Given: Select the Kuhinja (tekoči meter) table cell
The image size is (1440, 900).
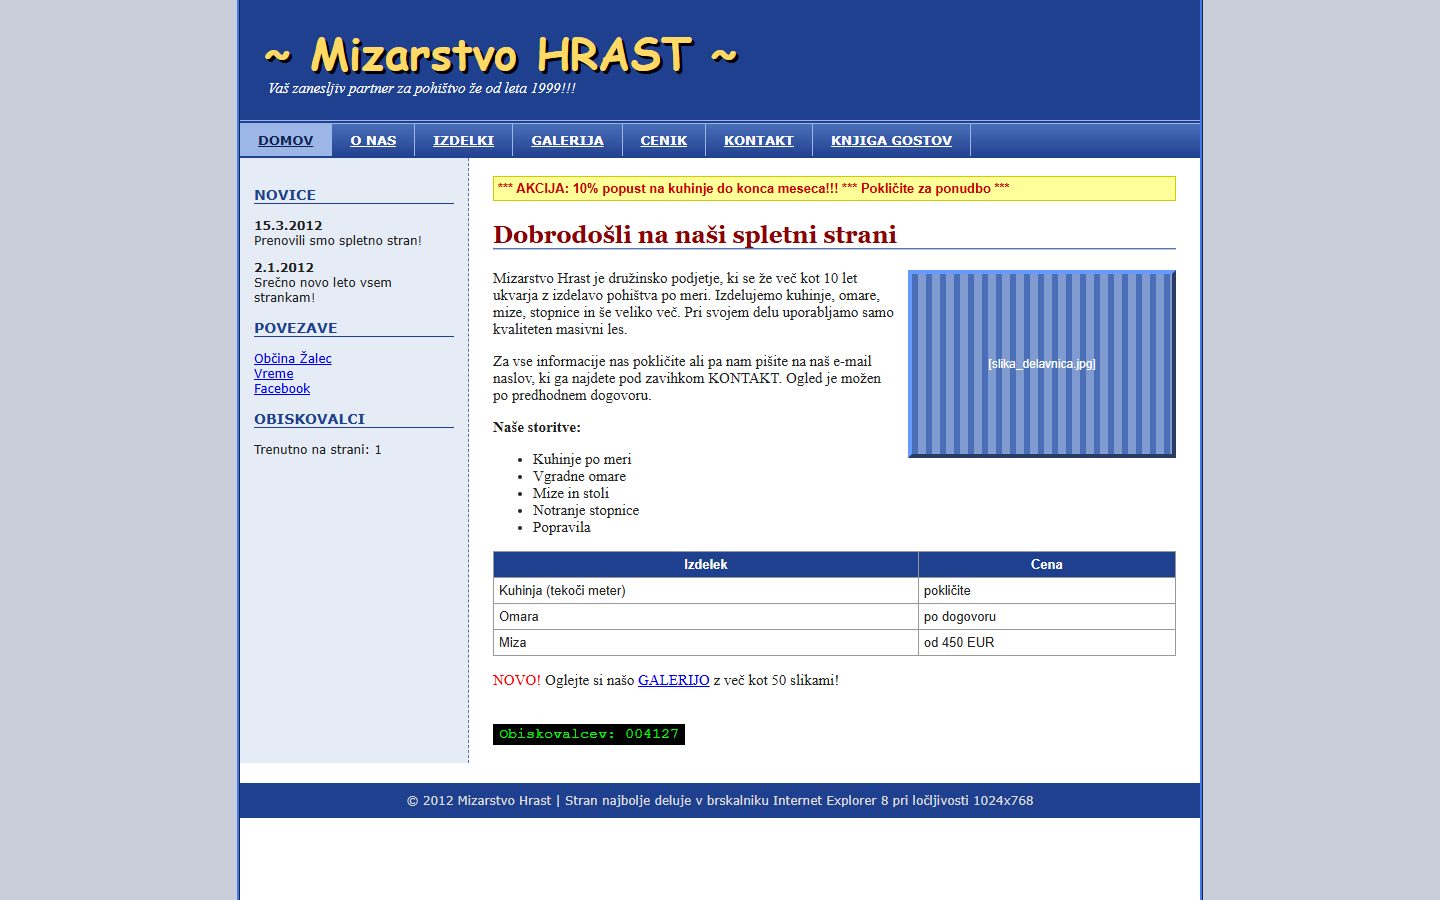Looking at the screenshot, I should (x=706, y=590).
